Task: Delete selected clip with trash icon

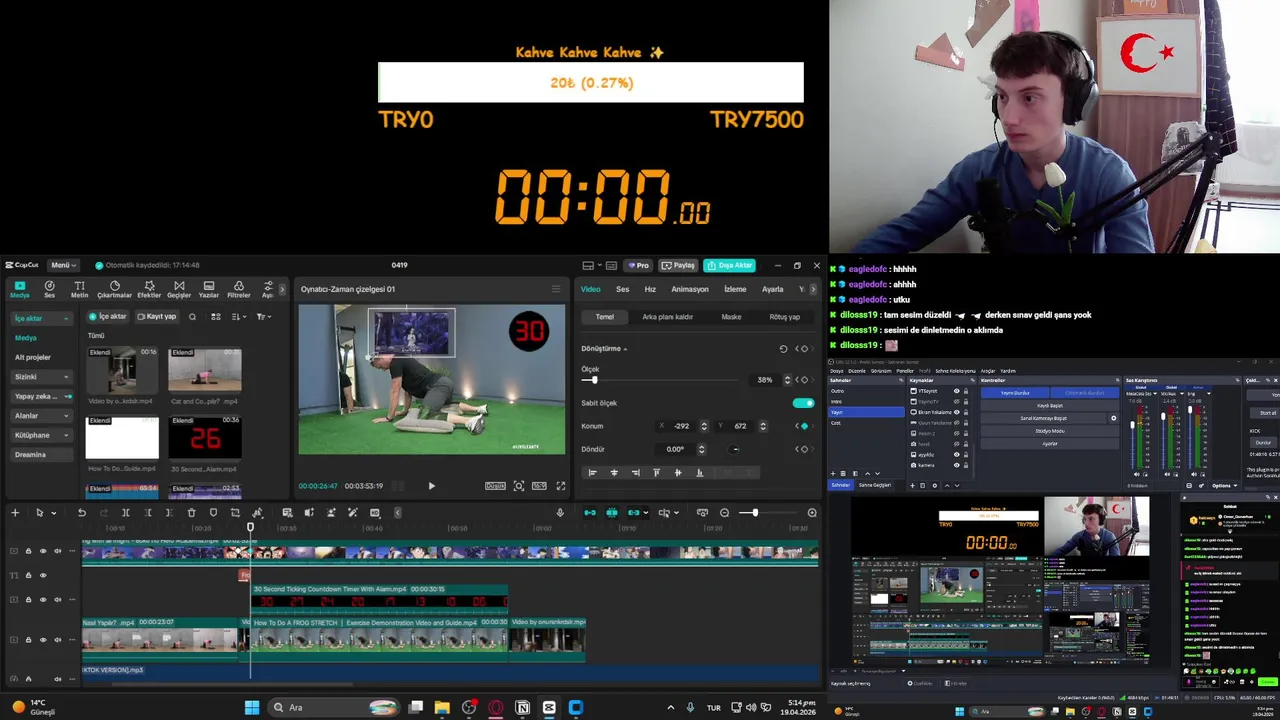Action: pos(191,513)
